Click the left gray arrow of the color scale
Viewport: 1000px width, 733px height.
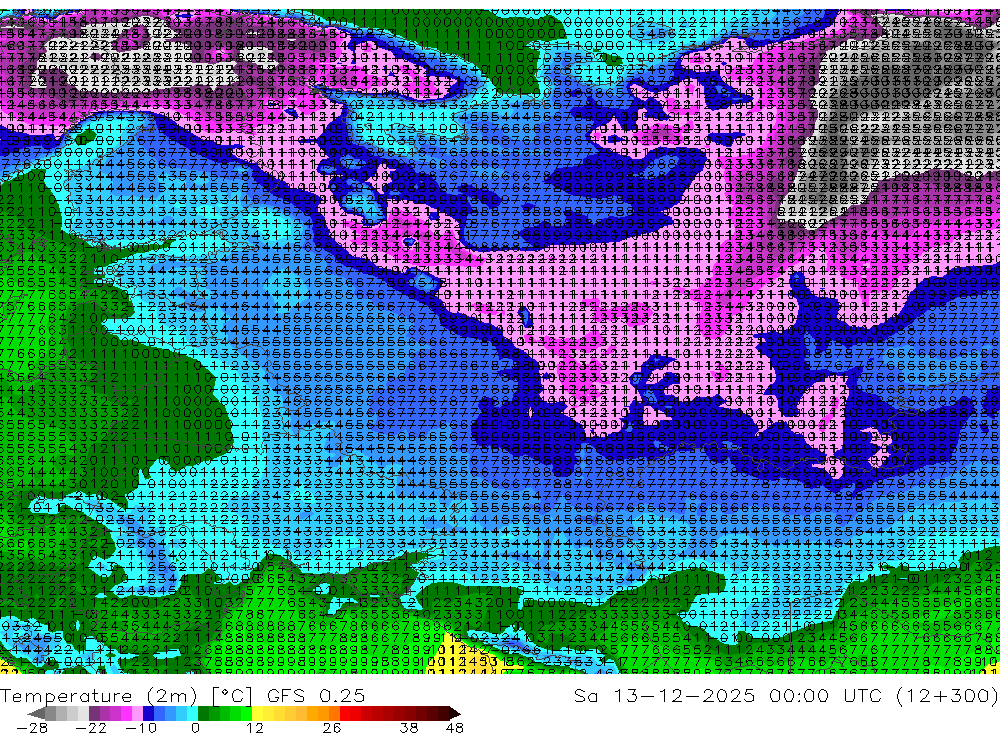tap(36, 713)
